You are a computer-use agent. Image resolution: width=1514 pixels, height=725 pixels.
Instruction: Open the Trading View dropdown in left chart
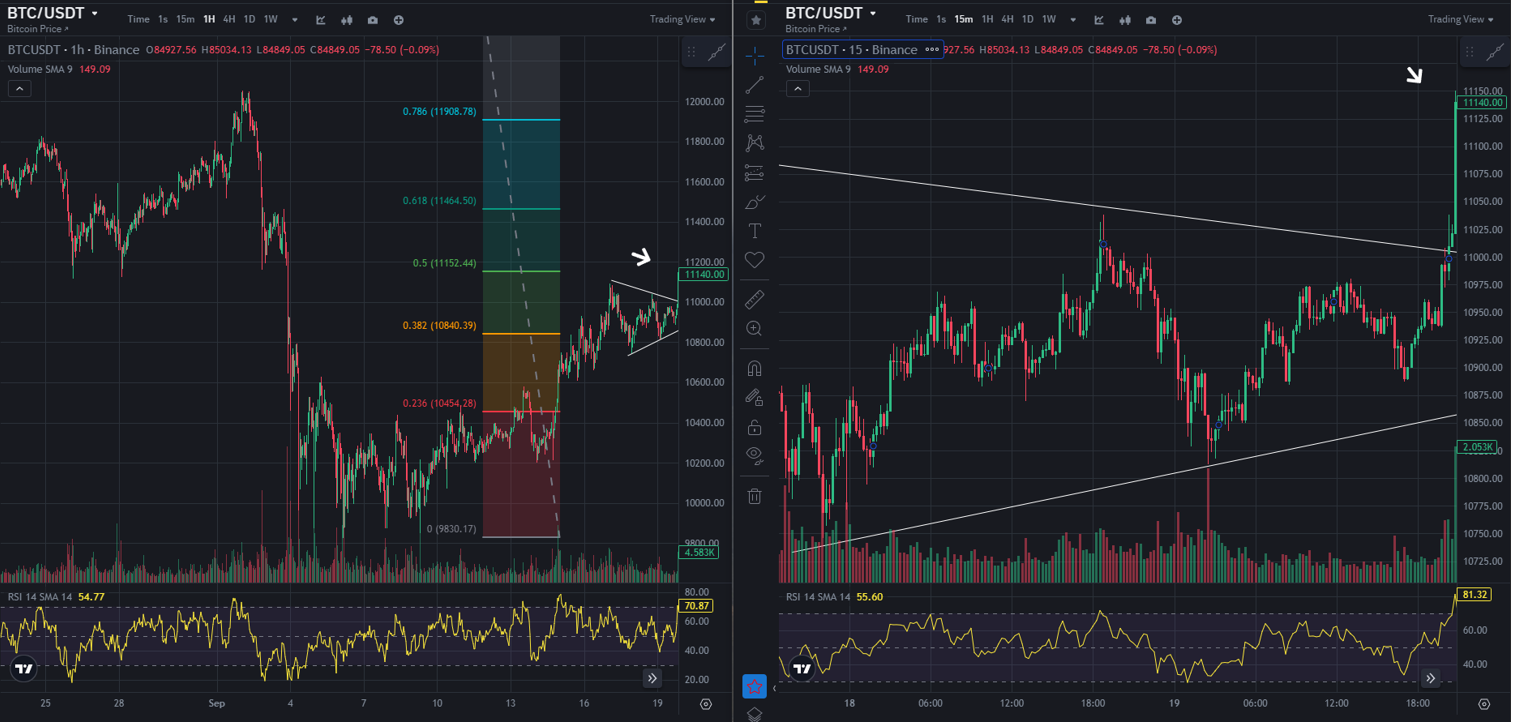(683, 19)
